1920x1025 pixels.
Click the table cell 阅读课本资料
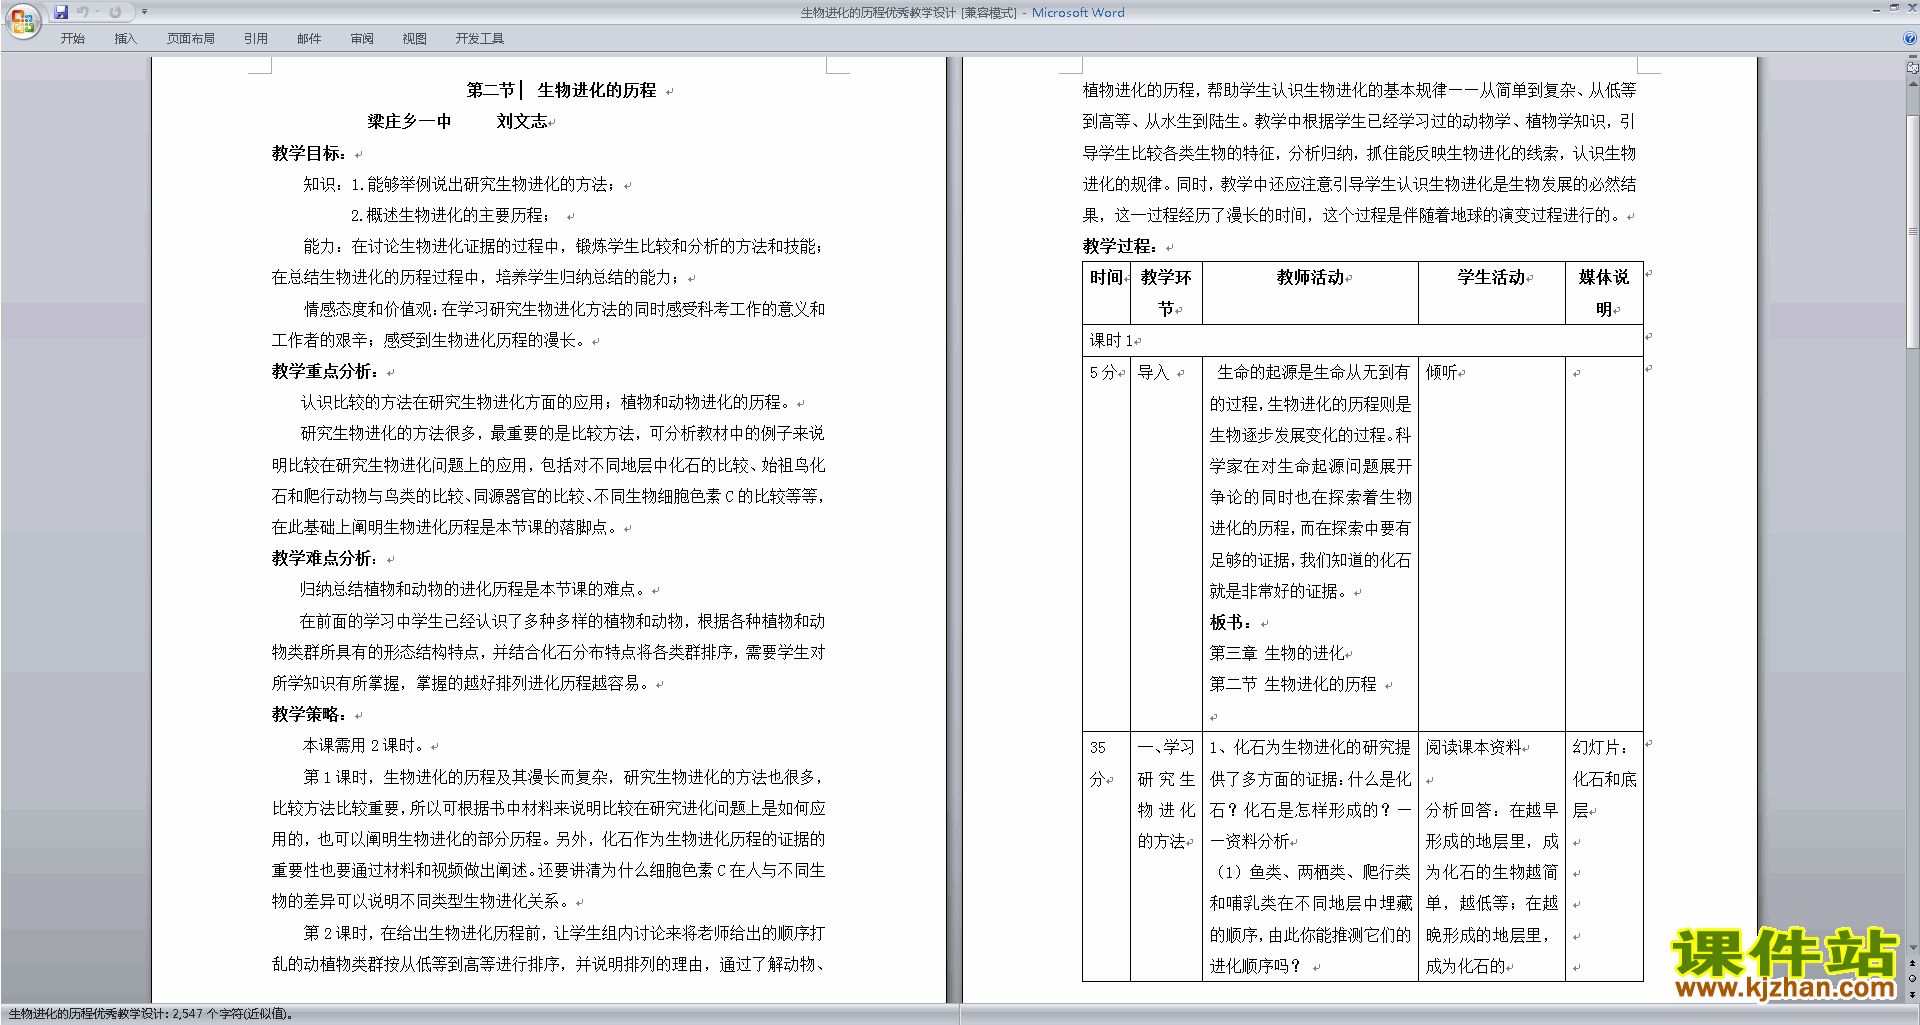[x=1473, y=747]
